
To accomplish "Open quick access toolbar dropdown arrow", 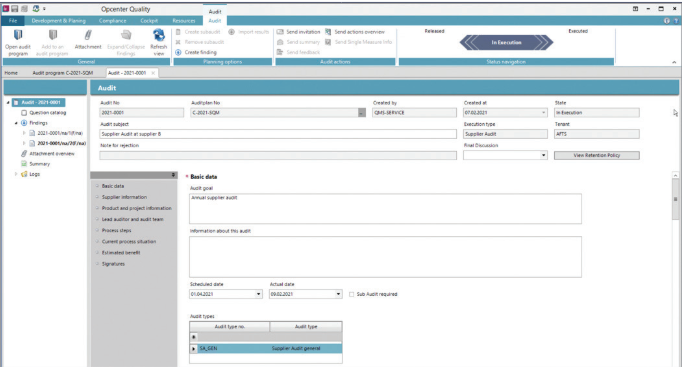I will (x=44, y=9).
